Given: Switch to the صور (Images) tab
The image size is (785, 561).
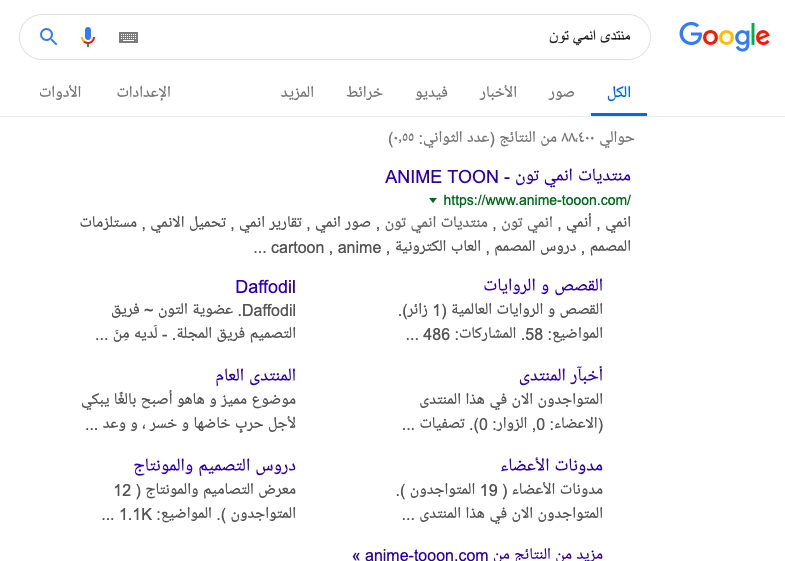Looking at the screenshot, I should [561, 92].
